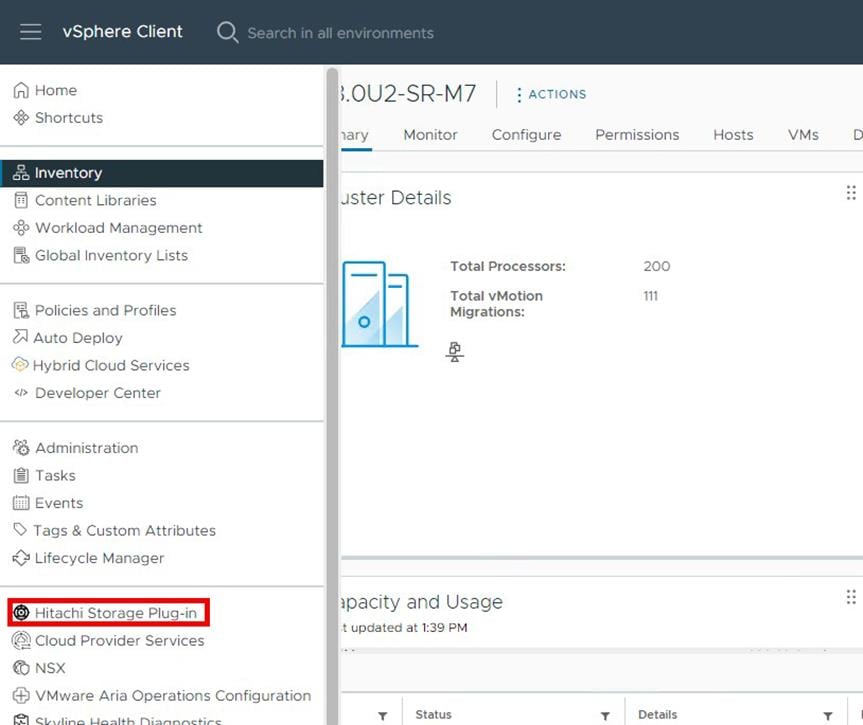The image size is (863, 725).
Task: Click the Administration gear icon
Action: click(x=21, y=448)
